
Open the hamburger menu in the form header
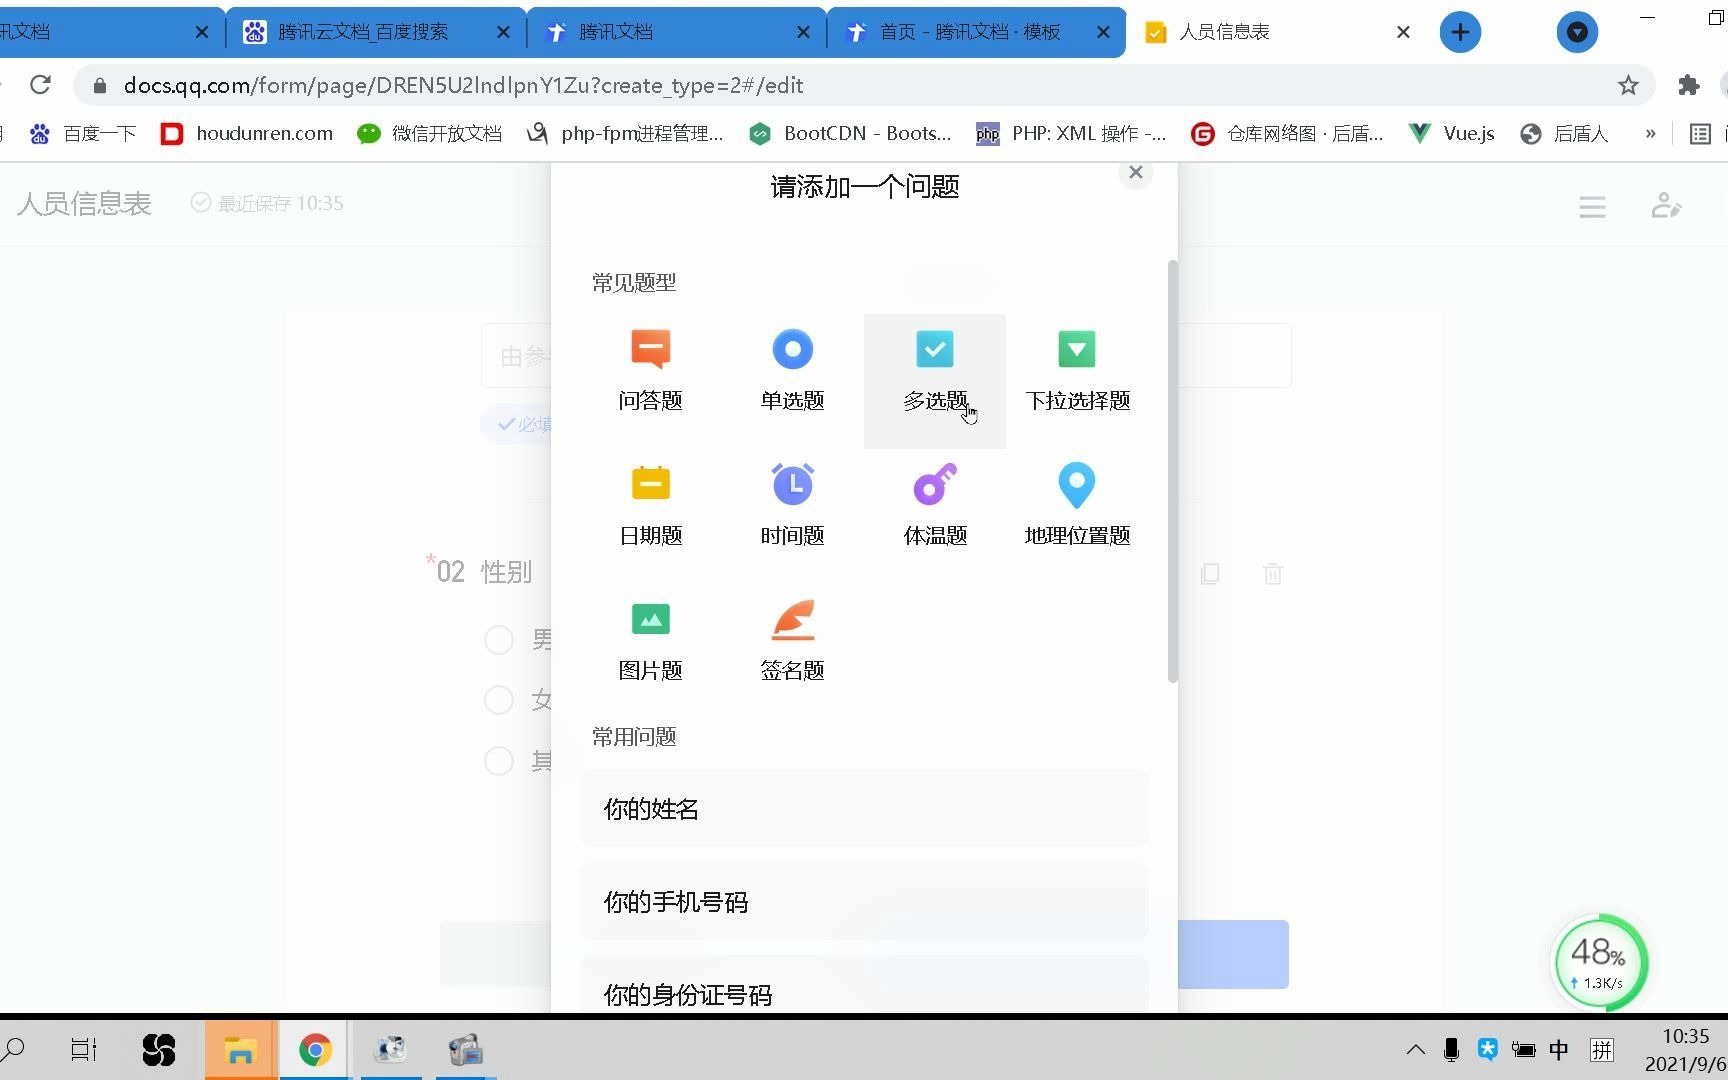1592,206
